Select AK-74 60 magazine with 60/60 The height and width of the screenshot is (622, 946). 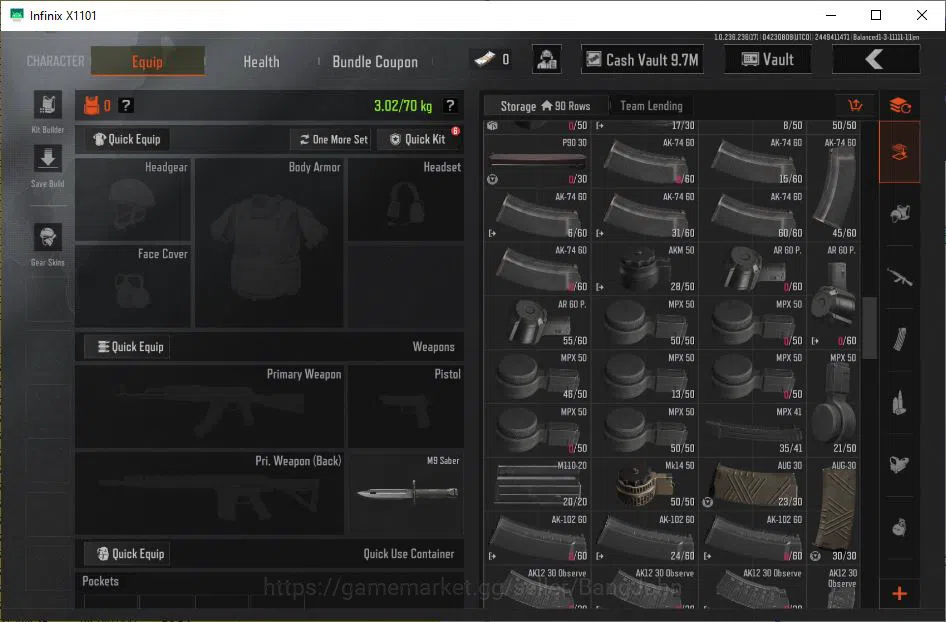coord(753,215)
